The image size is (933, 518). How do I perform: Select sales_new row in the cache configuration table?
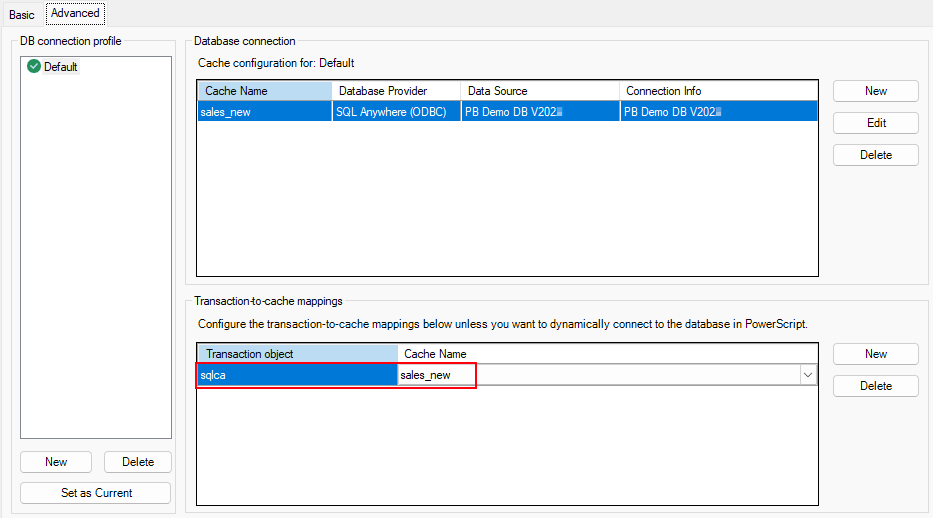click(264, 112)
